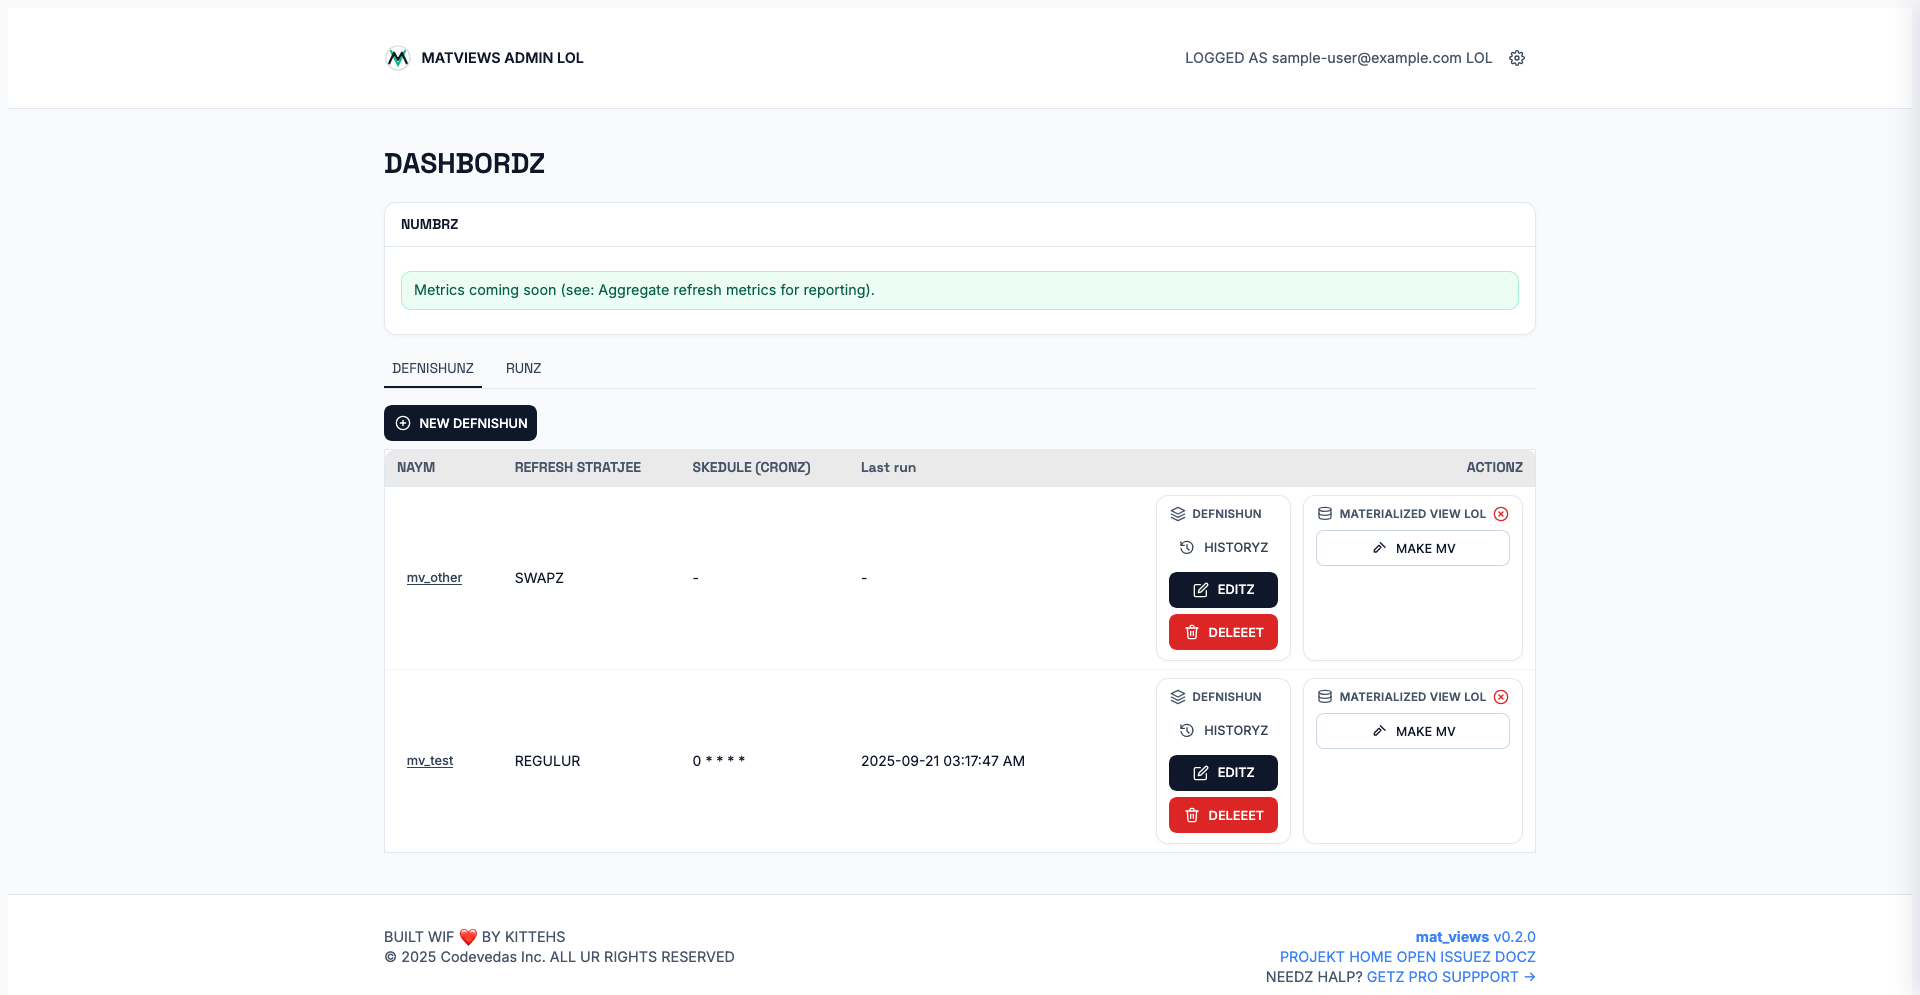
Task: Click the layers icon beside DEFNISHUN in mv_other row
Action: pyautogui.click(x=1177, y=514)
